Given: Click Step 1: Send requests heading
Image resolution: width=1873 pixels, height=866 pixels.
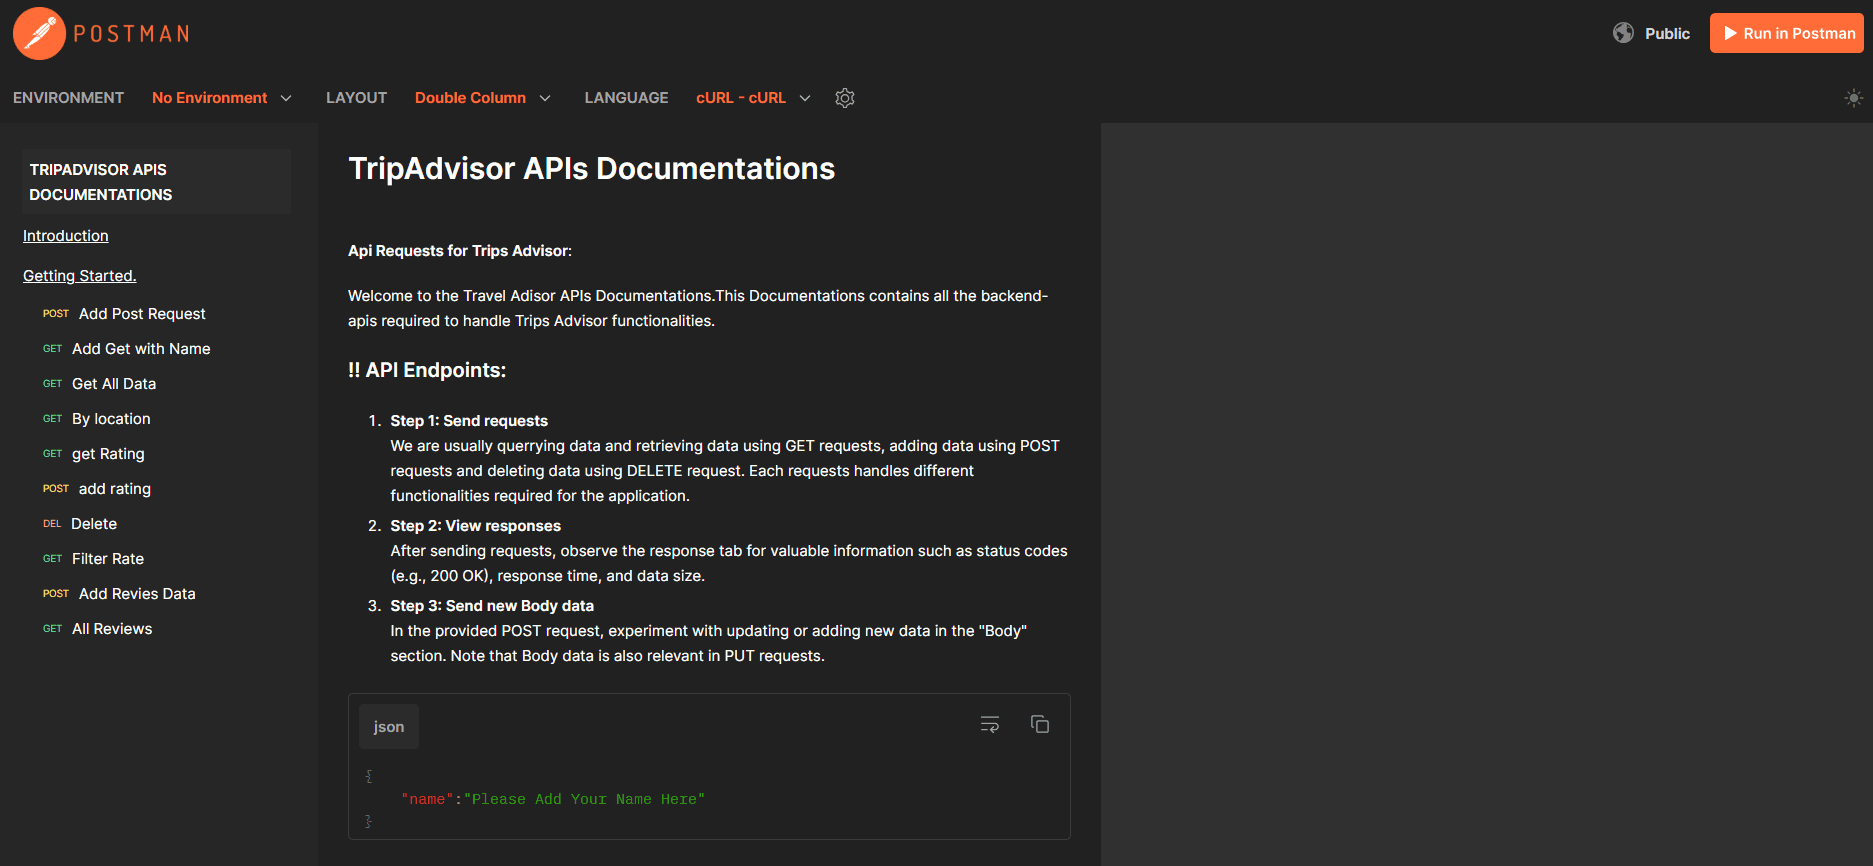Looking at the screenshot, I should [x=469, y=421].
